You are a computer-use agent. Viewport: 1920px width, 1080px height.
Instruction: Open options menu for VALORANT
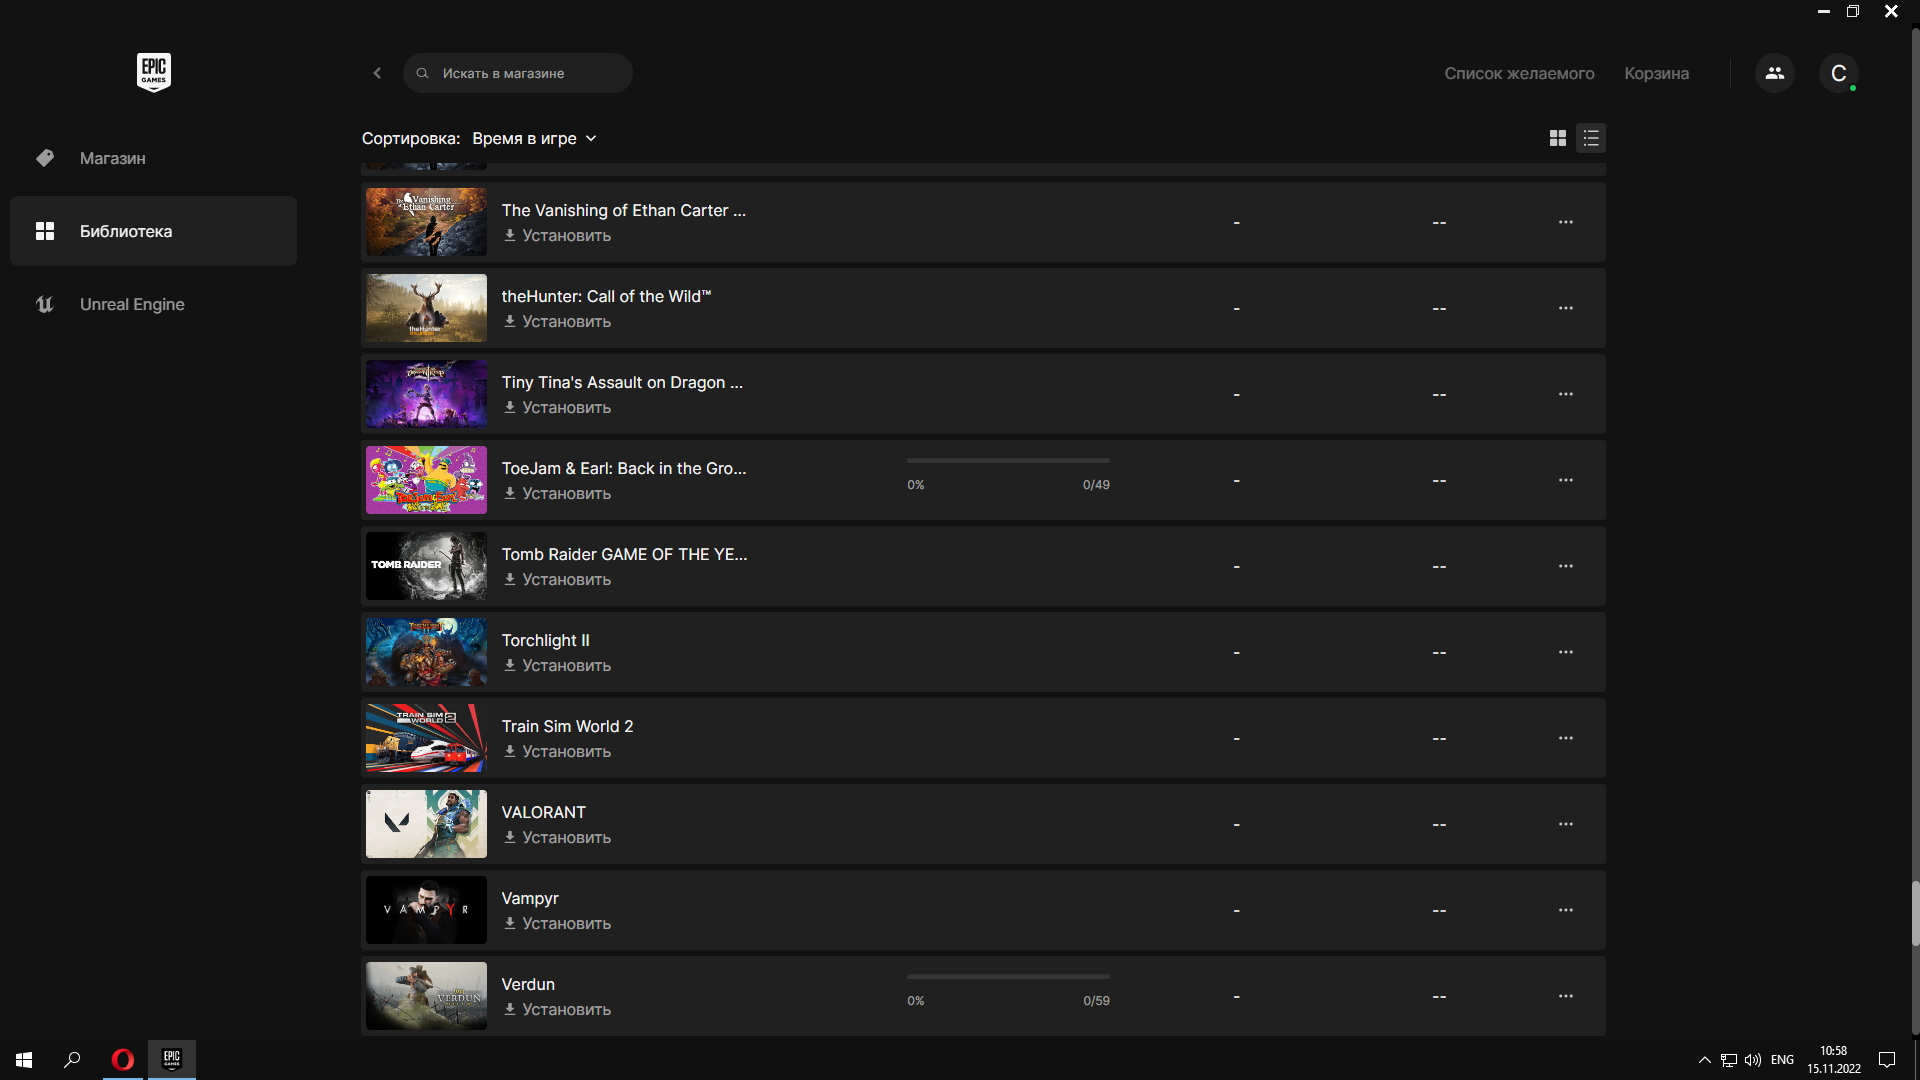point(1565,824)
